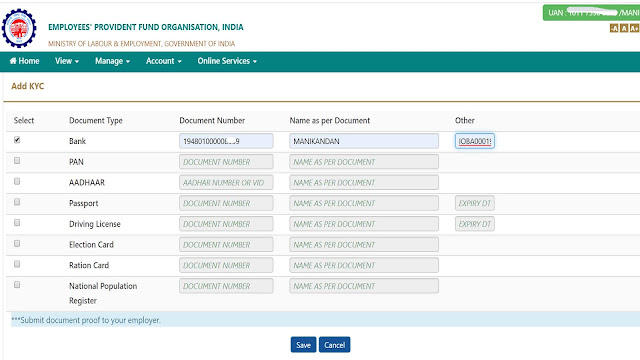This screenshot has width=640, height=360.
Task: Go to Home in navigation bar
Action: click(24, 61)
